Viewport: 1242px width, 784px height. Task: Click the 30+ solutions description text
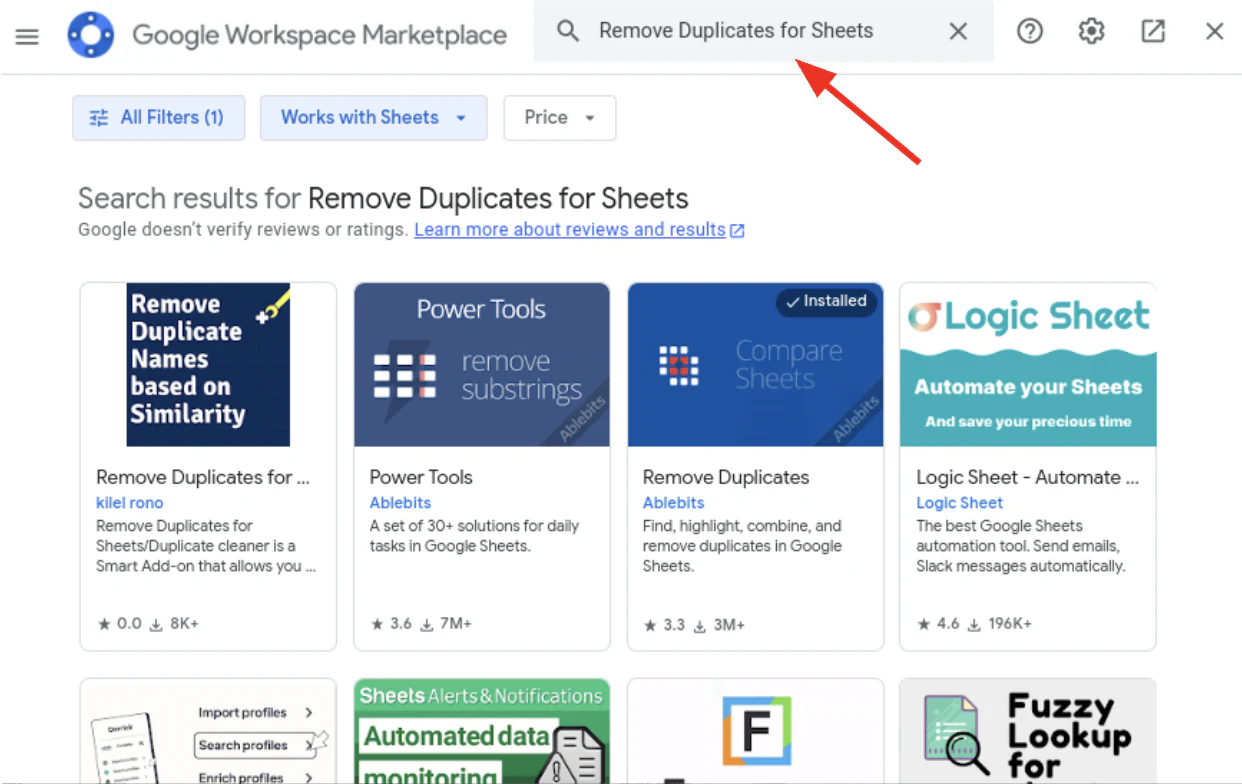(x=474, y=536)
